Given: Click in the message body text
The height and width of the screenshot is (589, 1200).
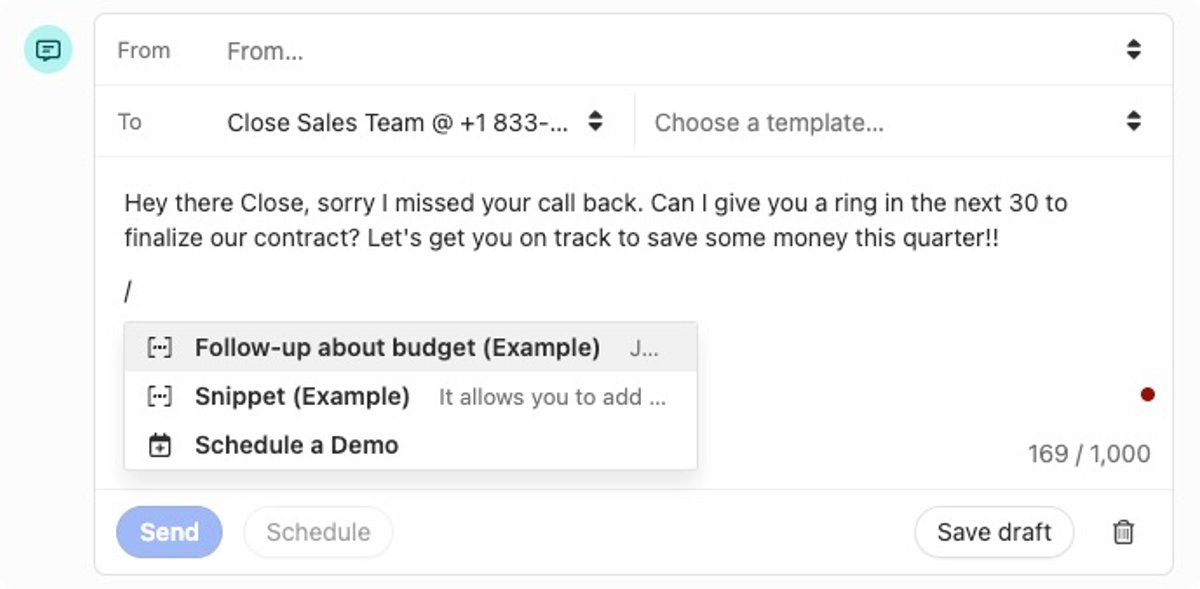Looking at the screenshot, I should click(596, 221).
